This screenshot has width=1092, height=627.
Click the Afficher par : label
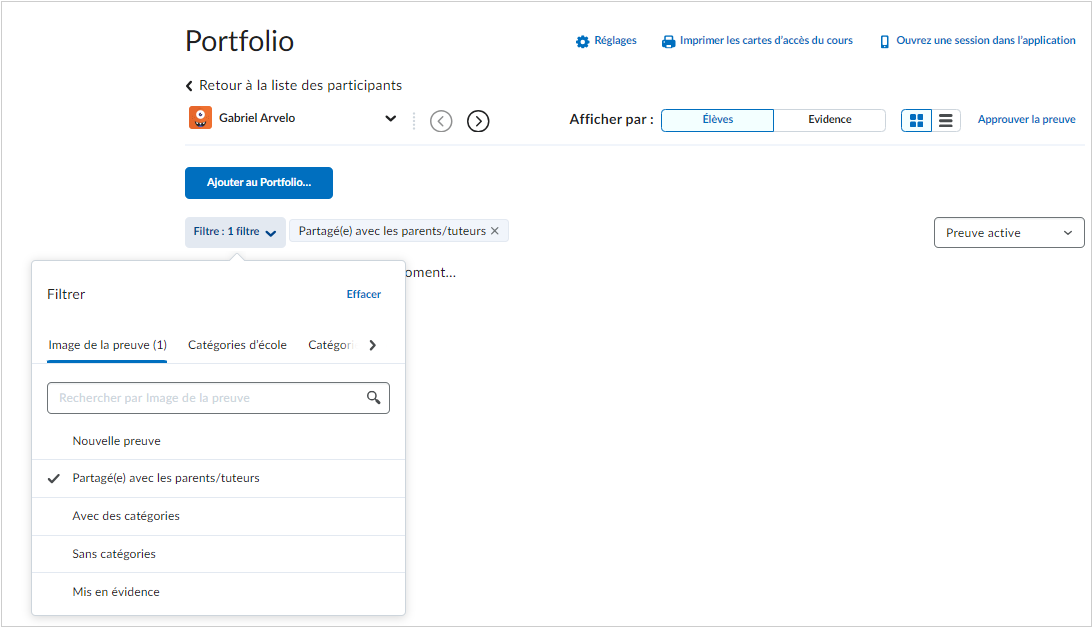(611, 119)
